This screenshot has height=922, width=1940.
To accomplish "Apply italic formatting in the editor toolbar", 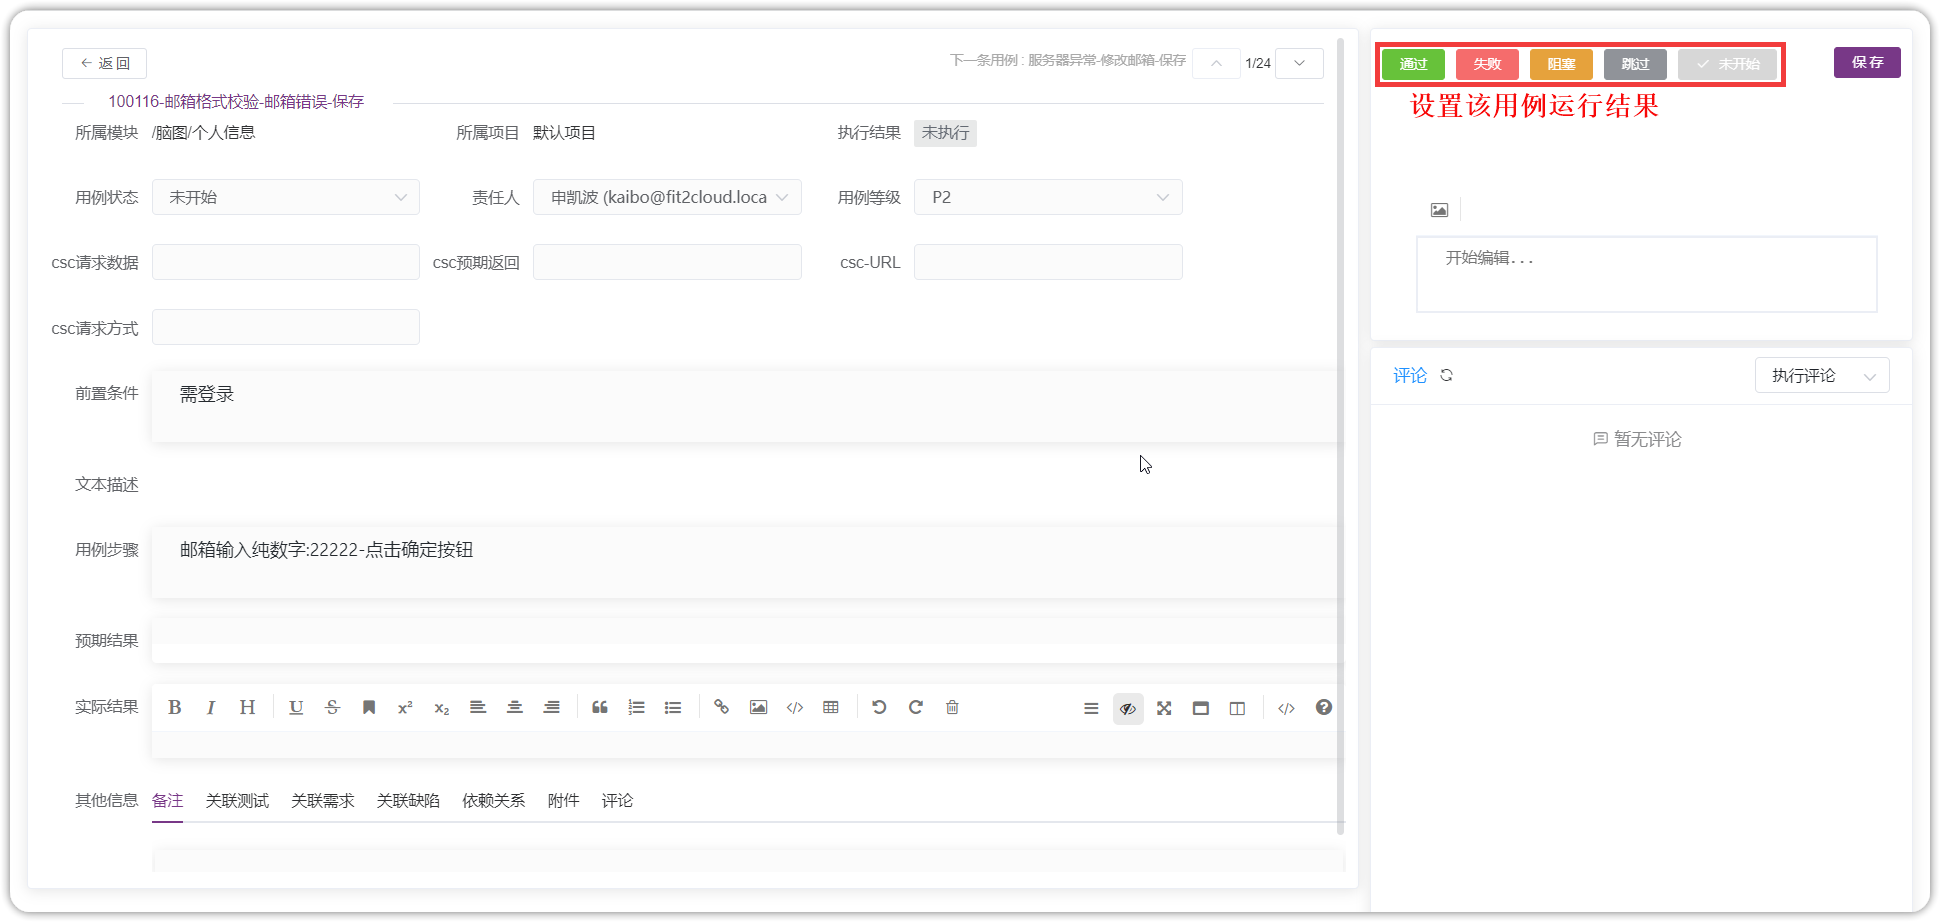I will (211, 708).
